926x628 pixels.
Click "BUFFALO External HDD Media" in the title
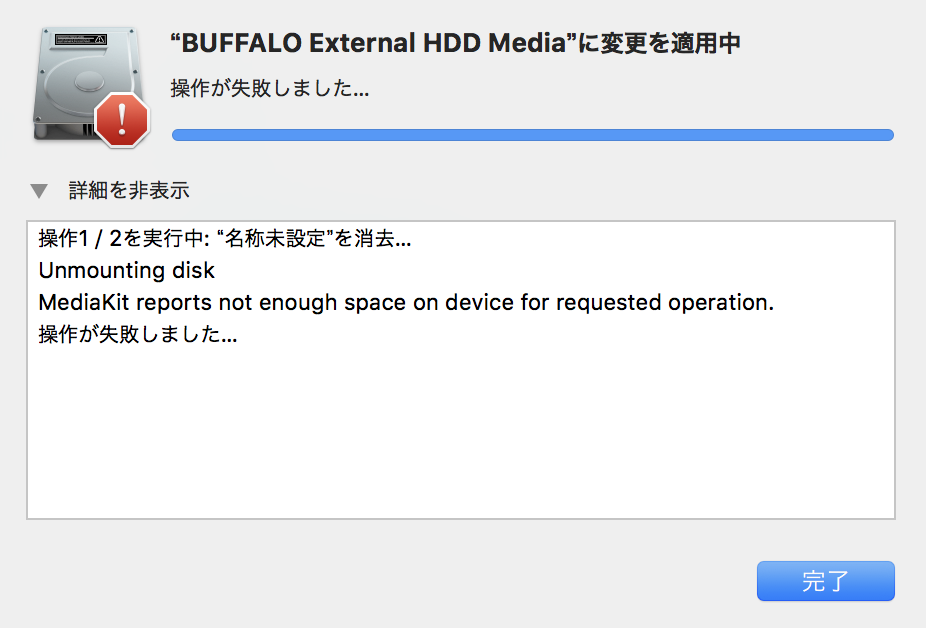[x=370, y=44]
